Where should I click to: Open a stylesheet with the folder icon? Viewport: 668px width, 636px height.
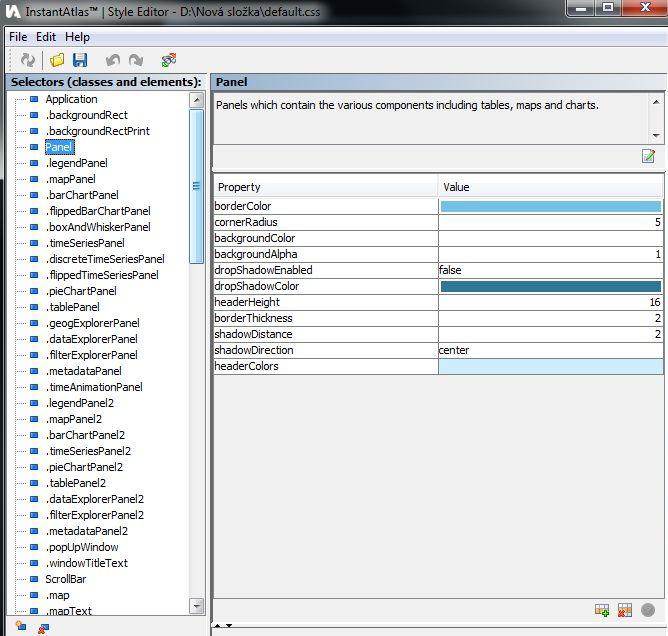click(x=57, y=60)
